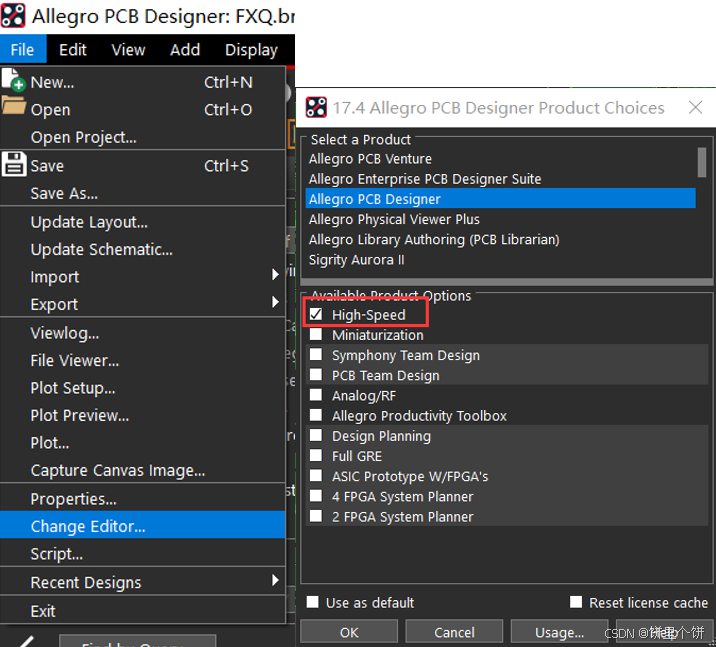Choose Open from File menu
Viewport: 716px width, 647px height.
tap(142, 110)
